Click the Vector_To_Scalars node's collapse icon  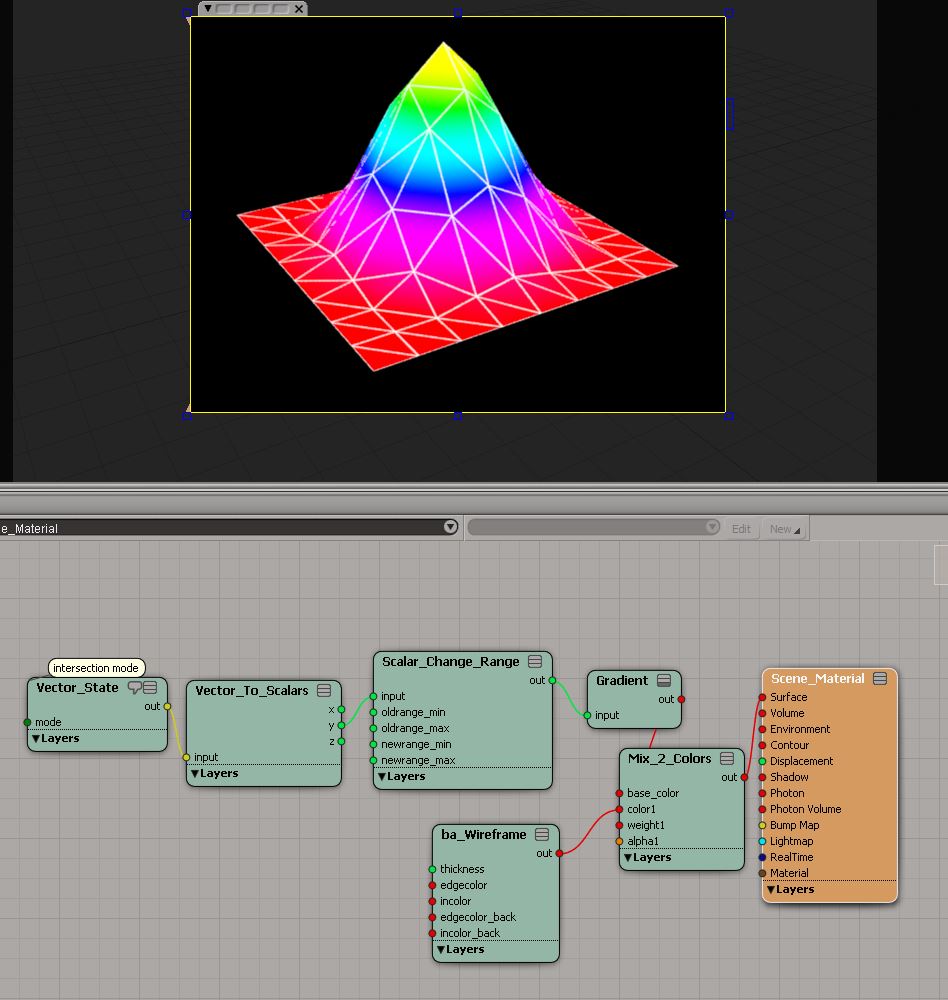pos(324,691)
